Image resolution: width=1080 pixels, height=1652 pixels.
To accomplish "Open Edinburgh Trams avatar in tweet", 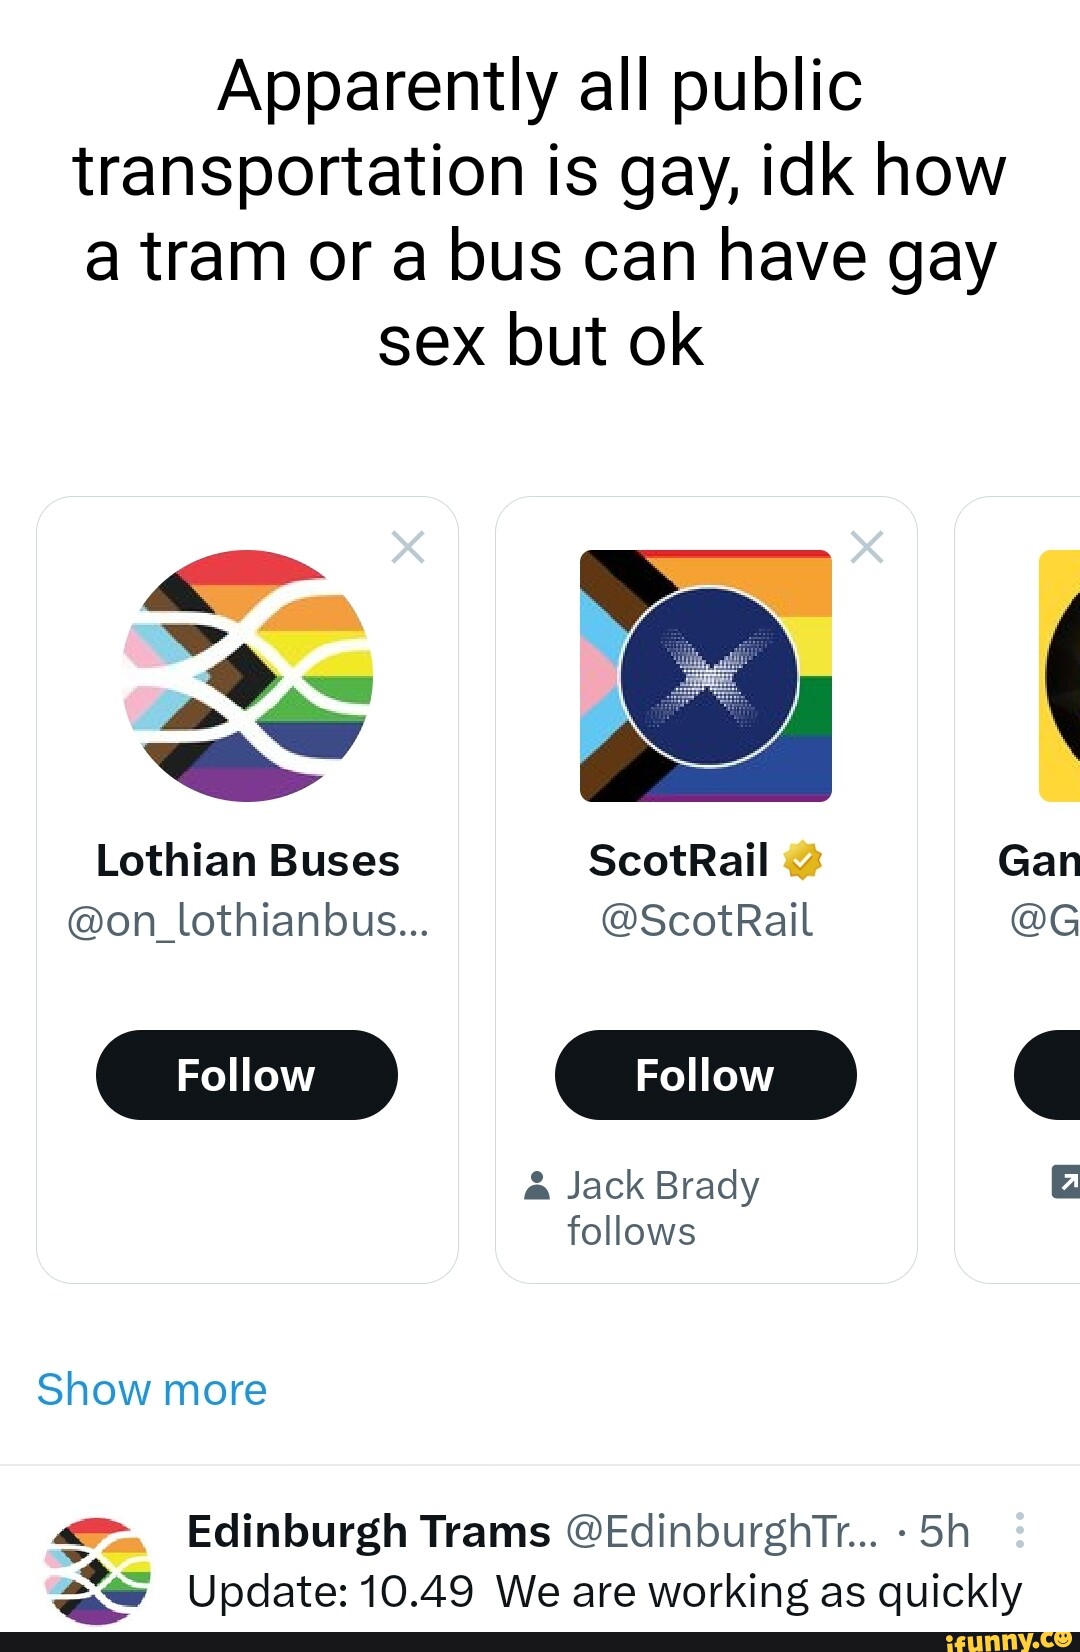I will (x=97, y=1569).
